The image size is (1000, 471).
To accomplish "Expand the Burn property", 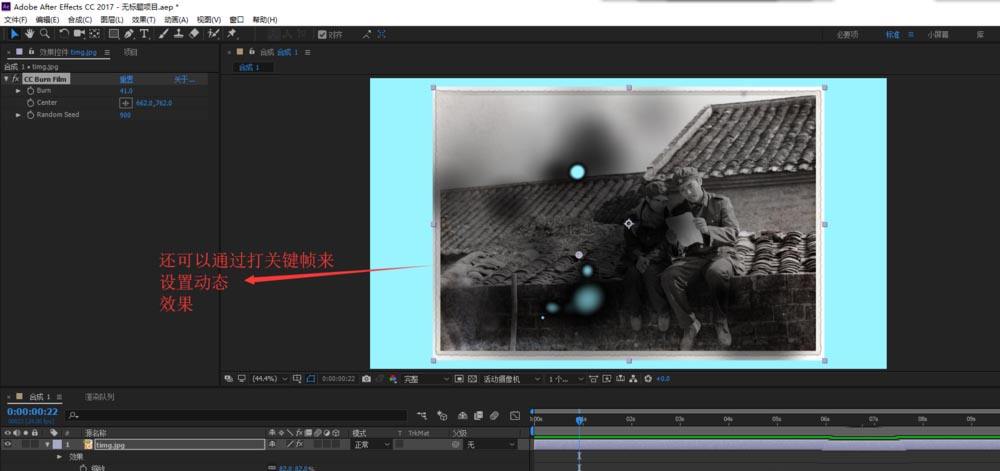I will click(x=18, y=91).
